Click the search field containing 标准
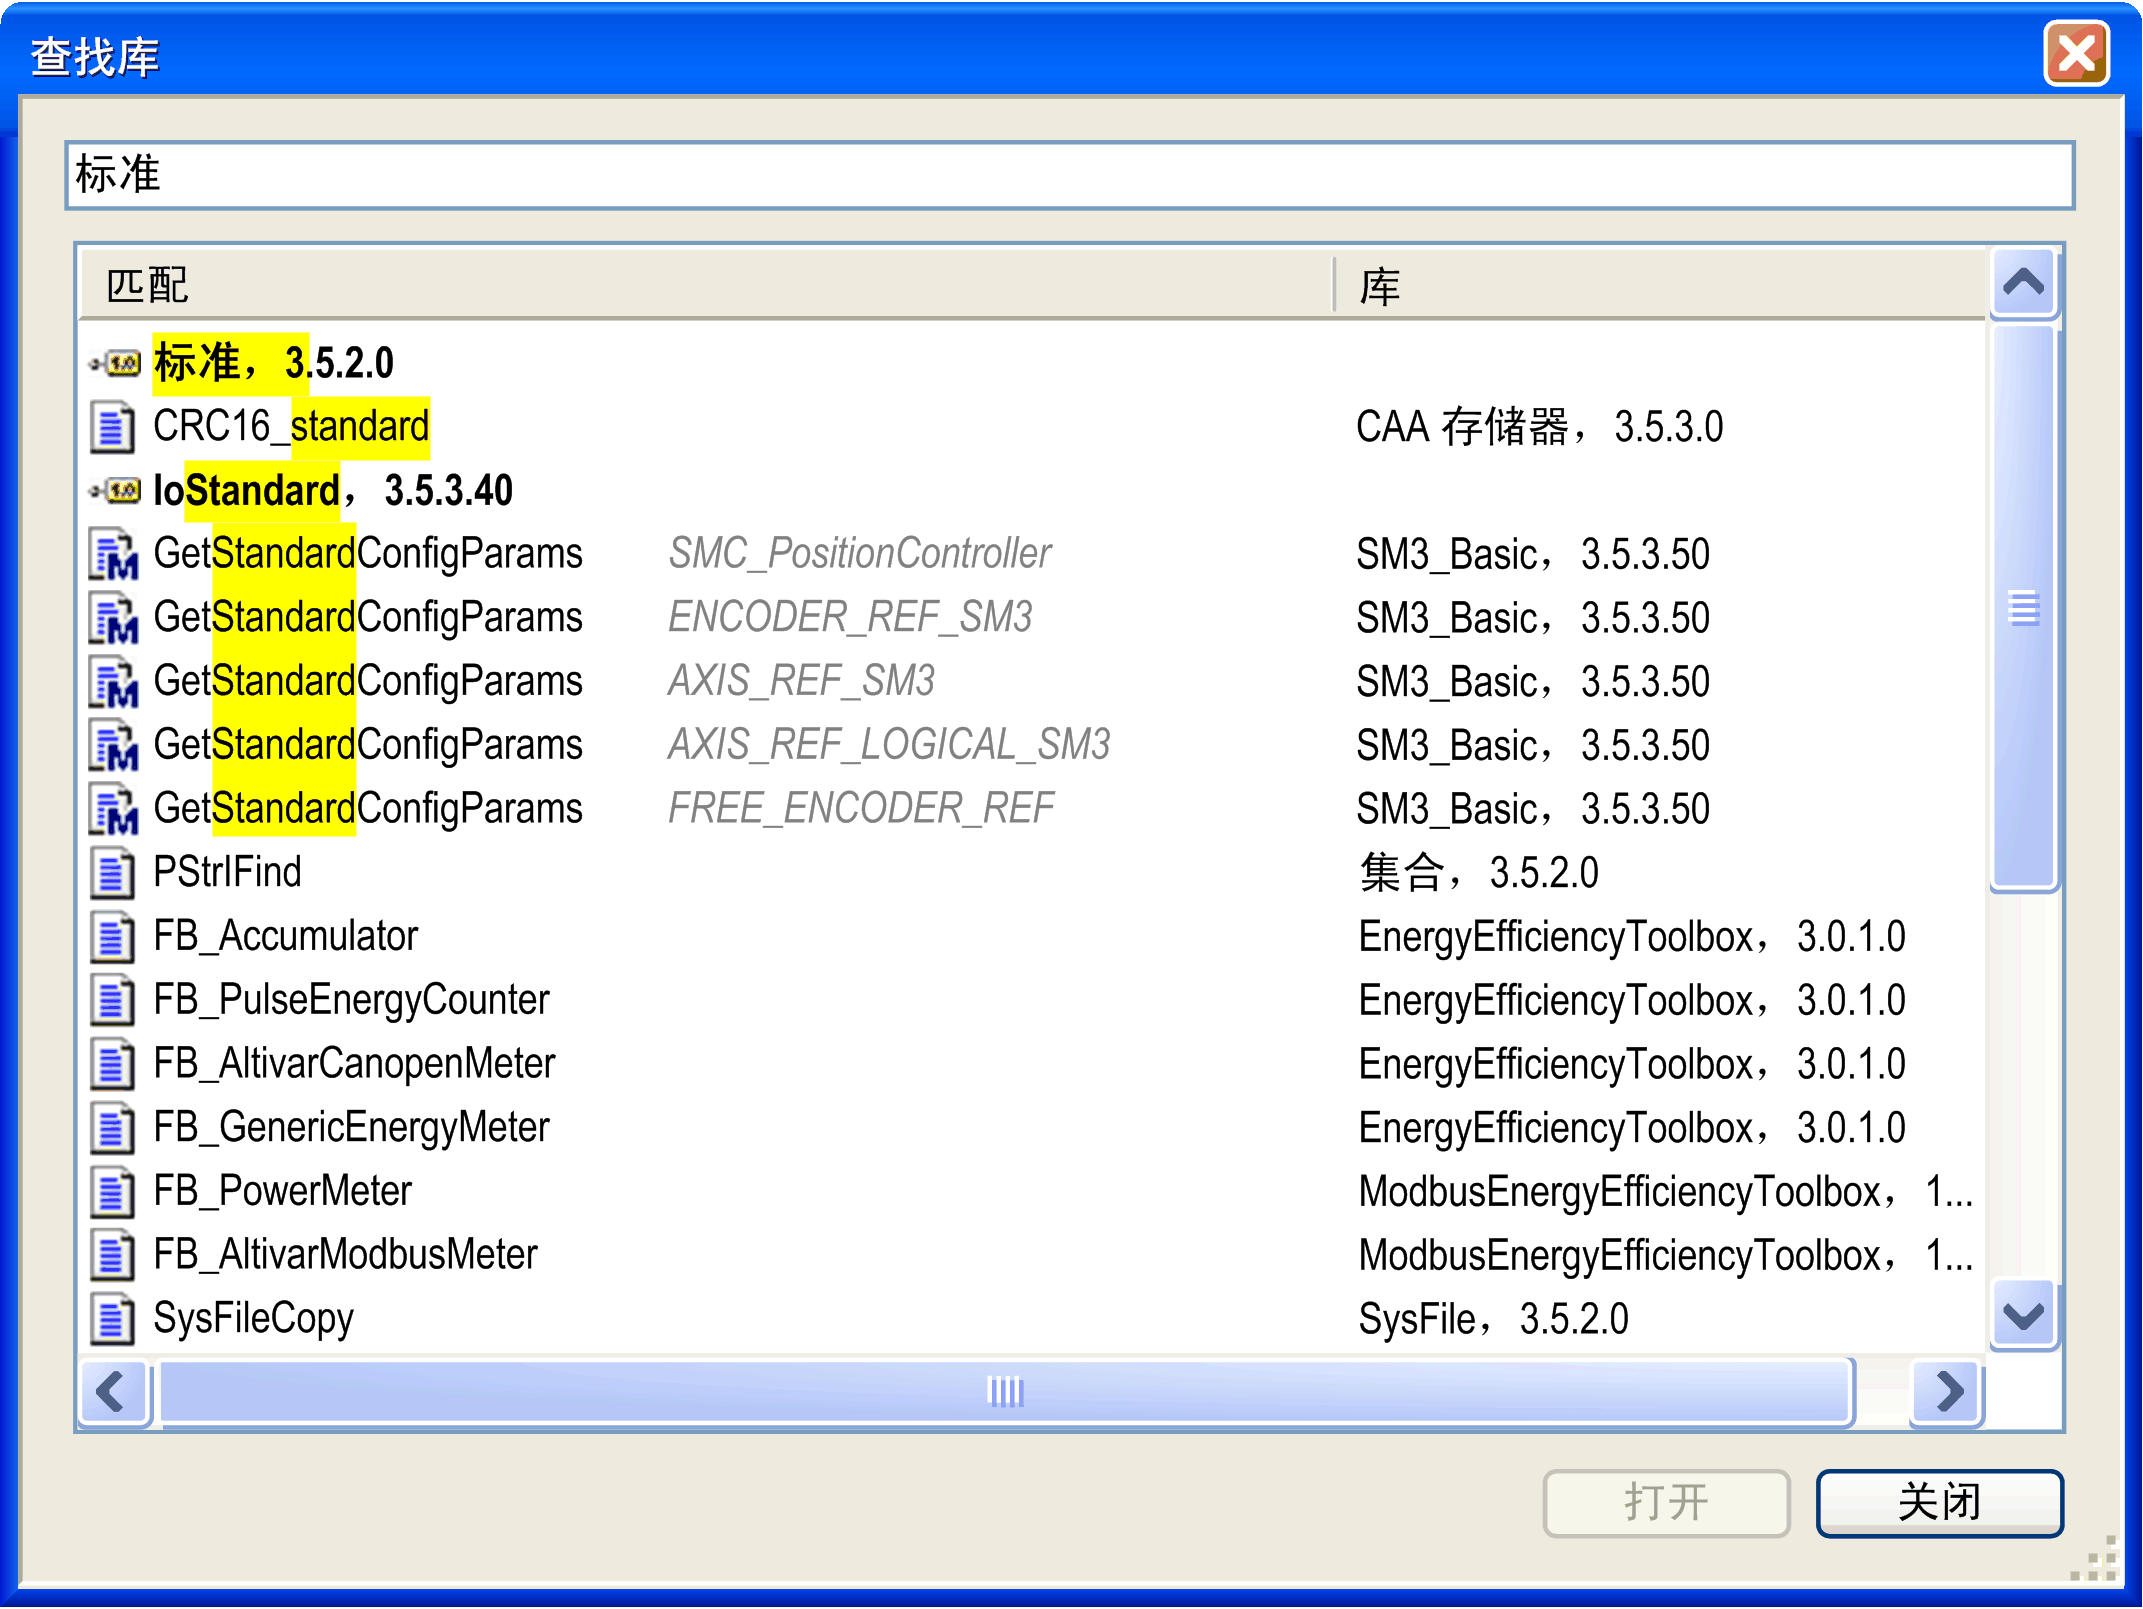Screen dimensions: 2143x1609 [1070, 175]
